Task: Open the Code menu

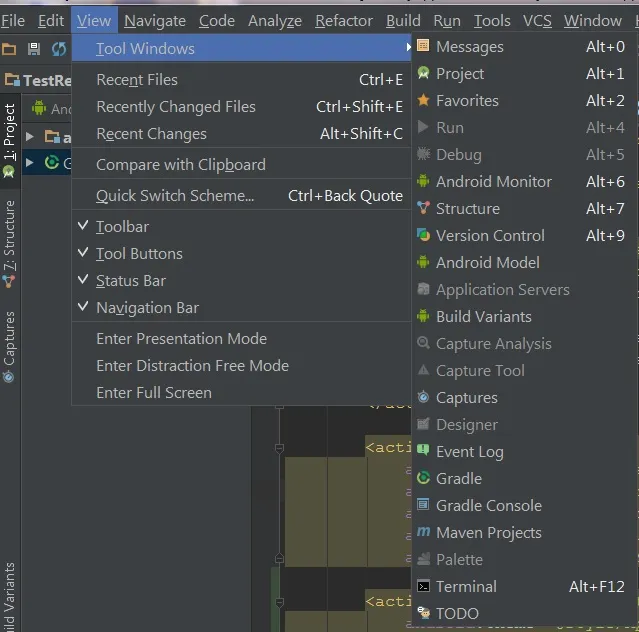Action: tap(216, 20)
